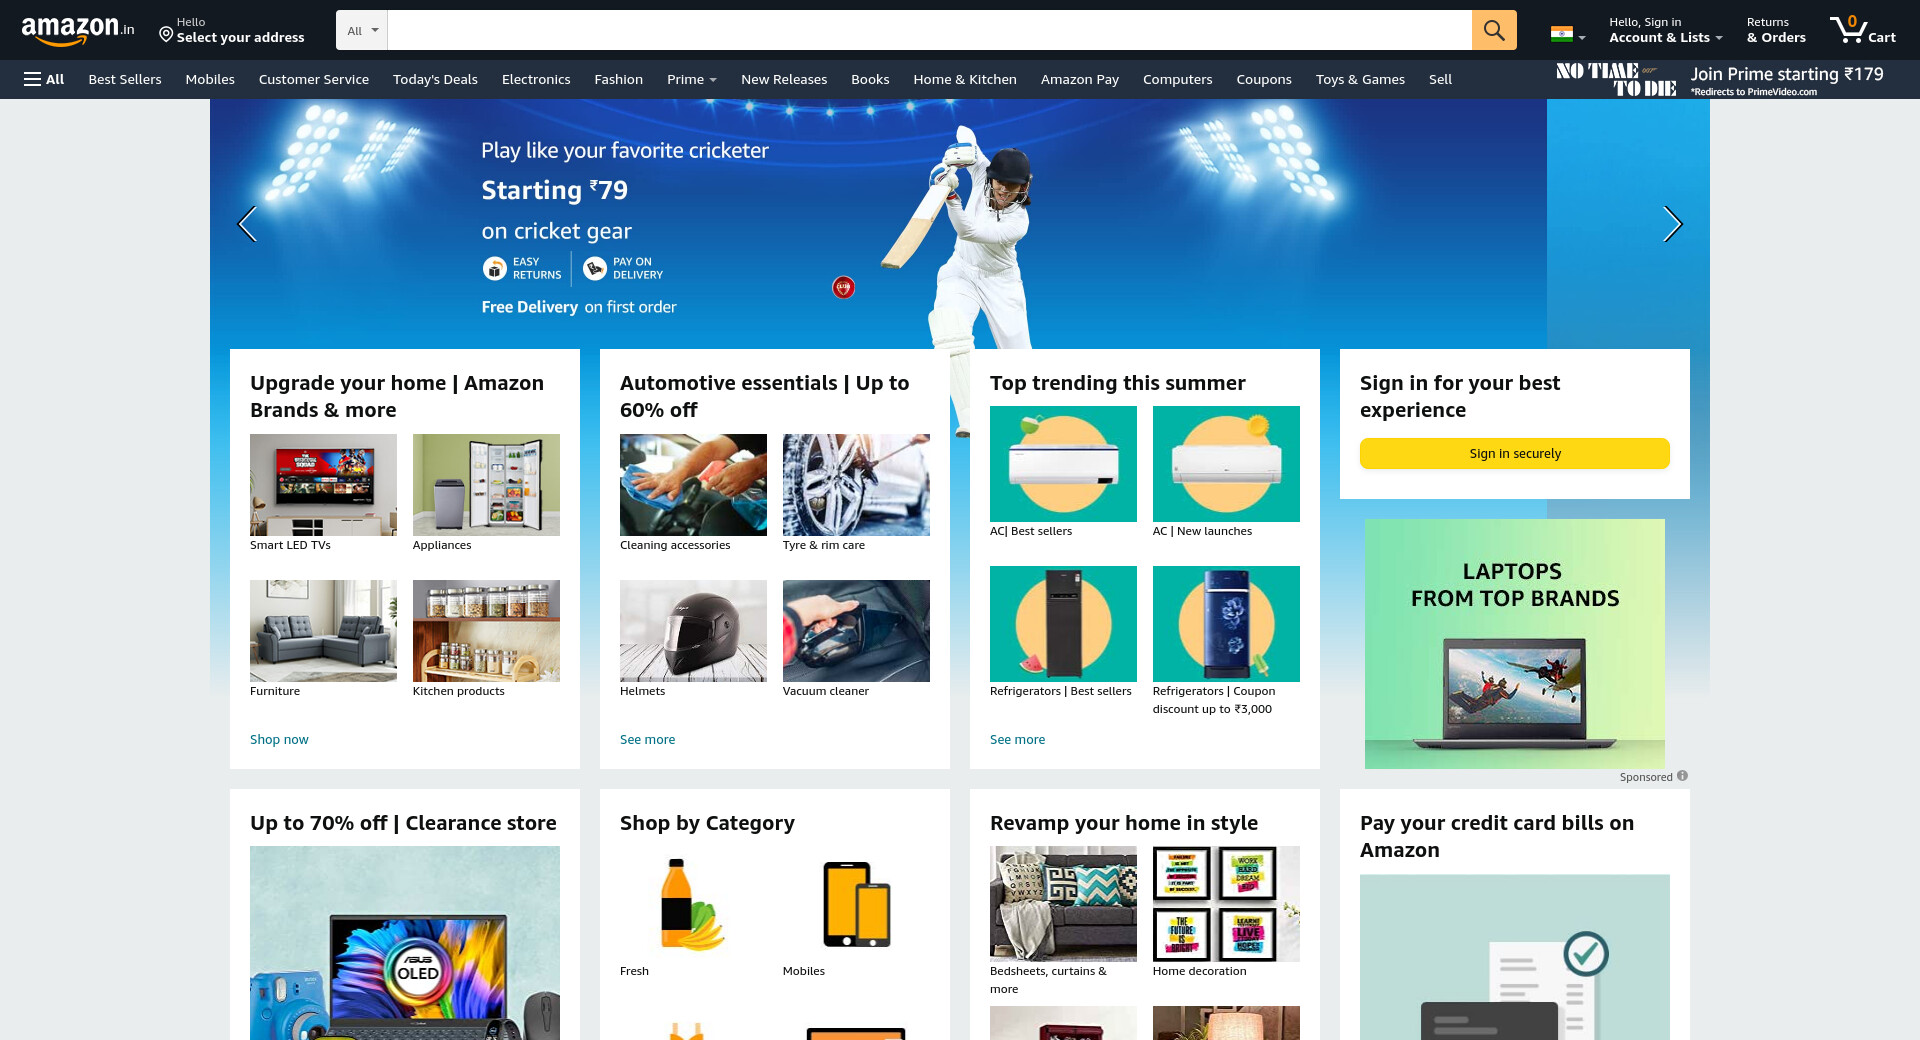Open the shopping cart icon
Viewport: 1920px width, 1040px height.
pos(1862,30)
